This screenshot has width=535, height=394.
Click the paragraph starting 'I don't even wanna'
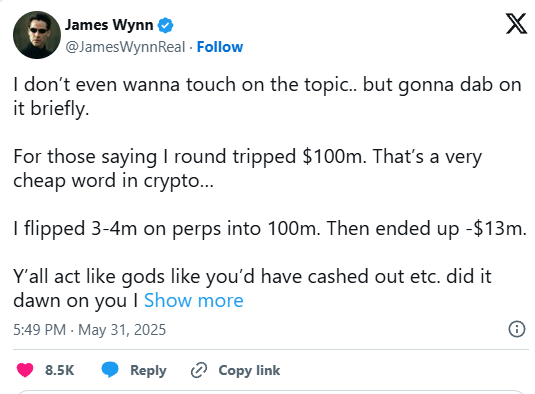pos(267,97)
